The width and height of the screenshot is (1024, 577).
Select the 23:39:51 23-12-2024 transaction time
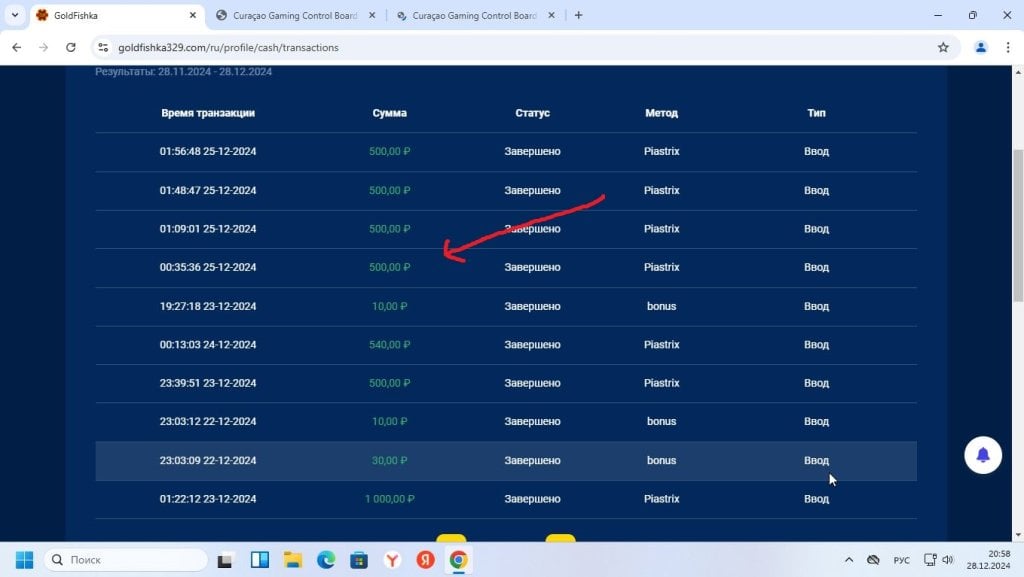pyautogui.click(x=208, y=383)
